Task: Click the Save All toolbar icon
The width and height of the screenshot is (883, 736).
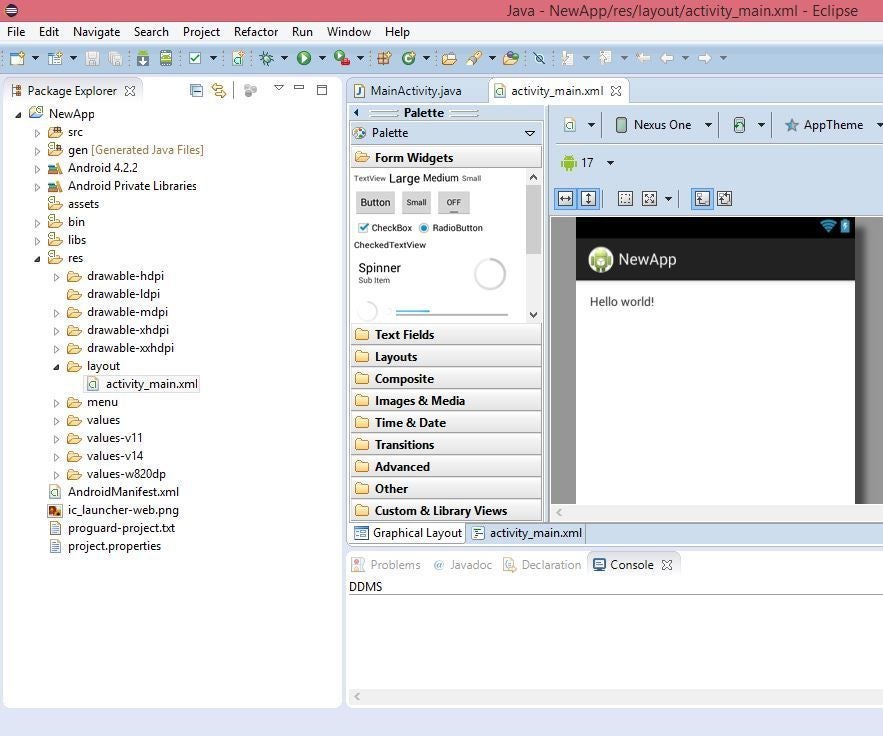Action: coord(114,57)
